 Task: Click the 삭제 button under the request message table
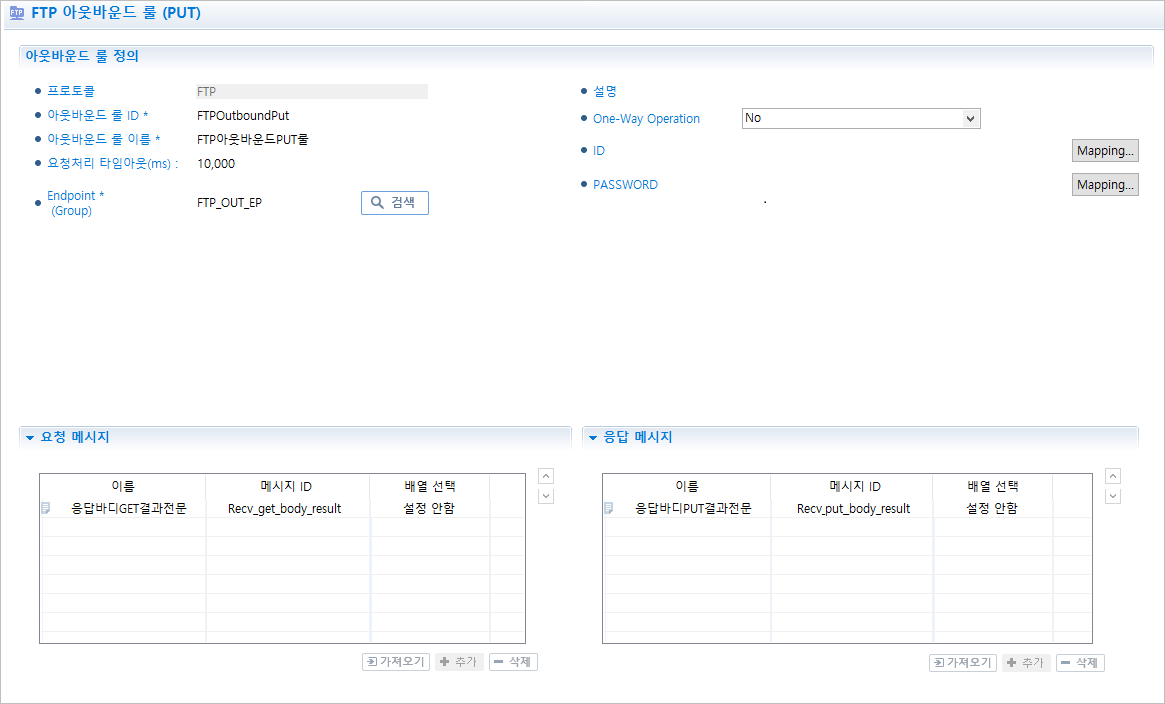point(513,662)
